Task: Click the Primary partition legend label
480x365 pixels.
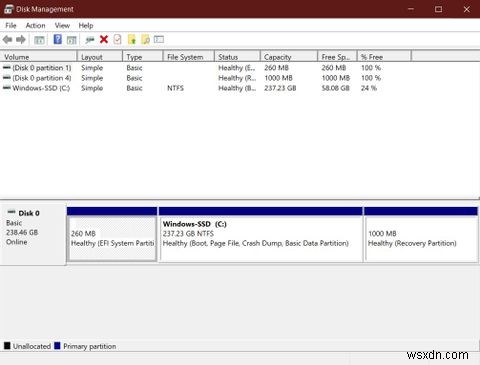Action: [90, 346]
